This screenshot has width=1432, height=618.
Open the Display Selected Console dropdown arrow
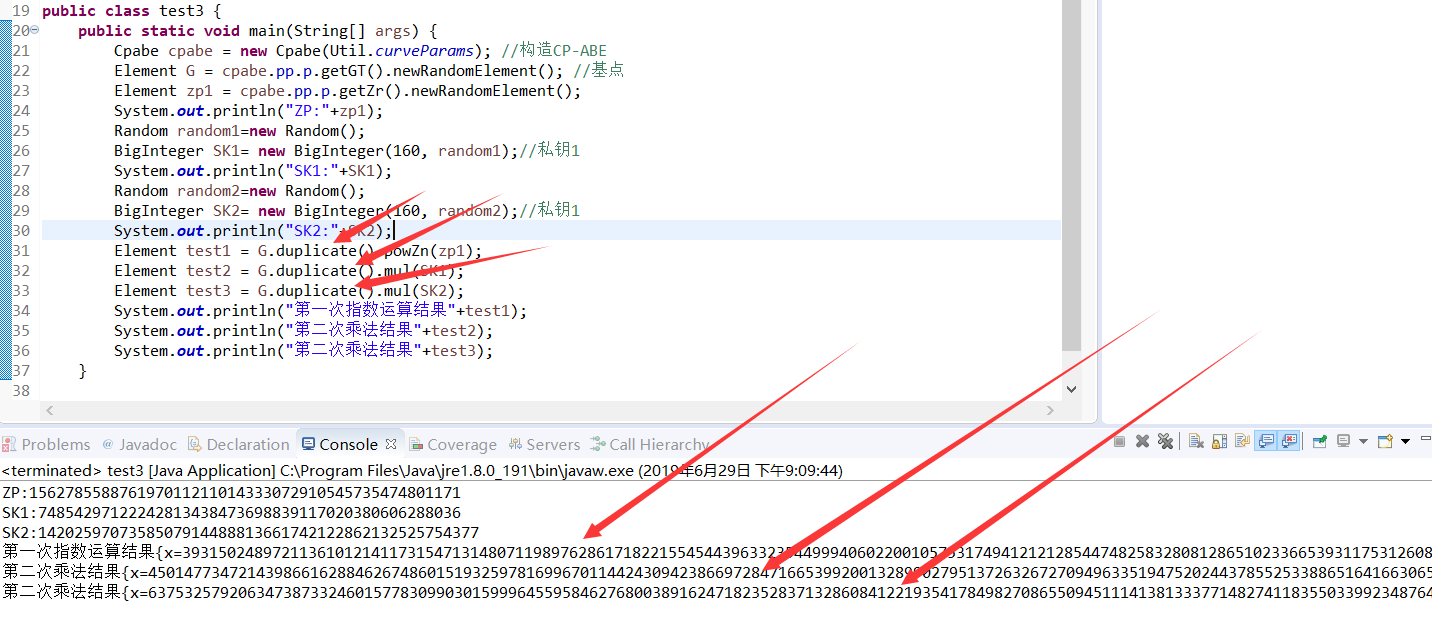tap(1363, 441)
